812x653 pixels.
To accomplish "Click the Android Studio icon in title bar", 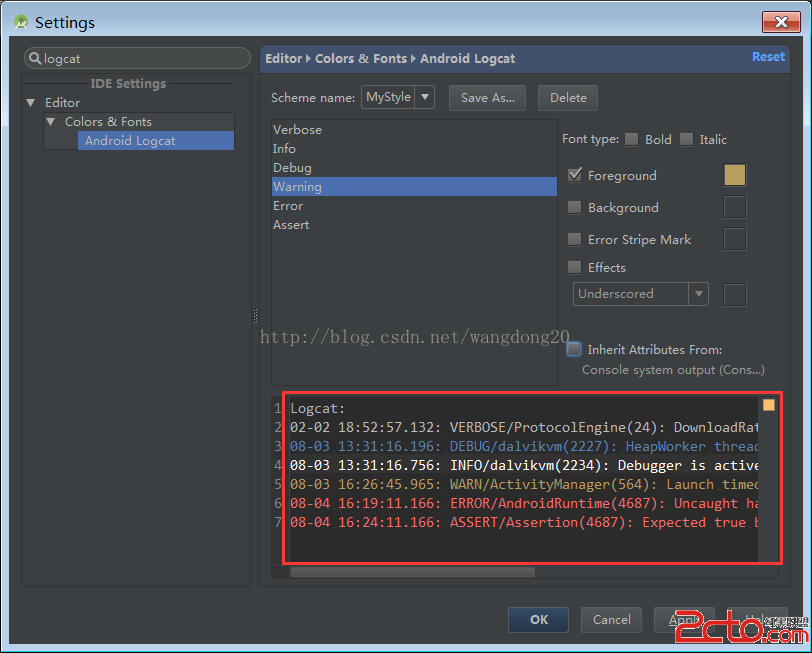I will click(21, 22).
